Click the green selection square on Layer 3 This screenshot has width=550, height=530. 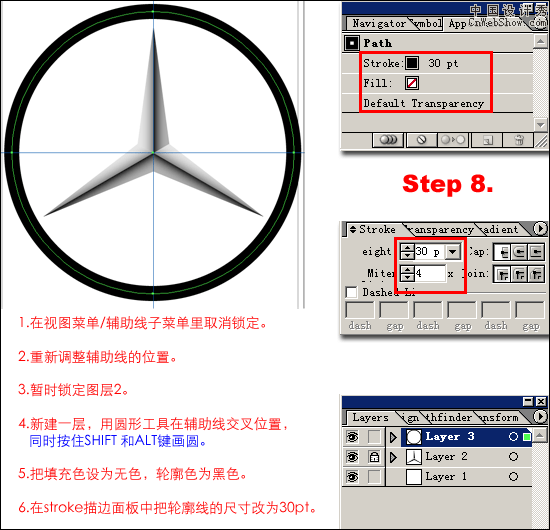[526, 437]
